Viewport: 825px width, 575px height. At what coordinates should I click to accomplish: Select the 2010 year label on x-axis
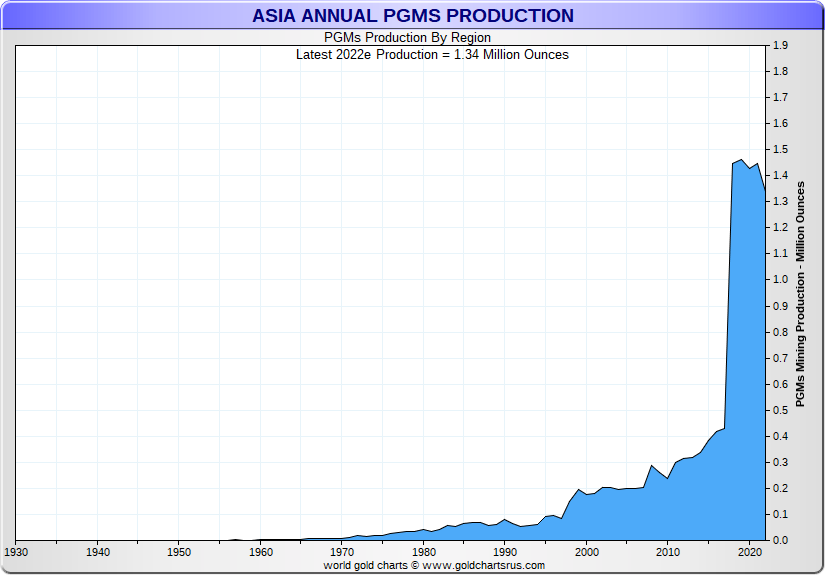click(668, 552)
